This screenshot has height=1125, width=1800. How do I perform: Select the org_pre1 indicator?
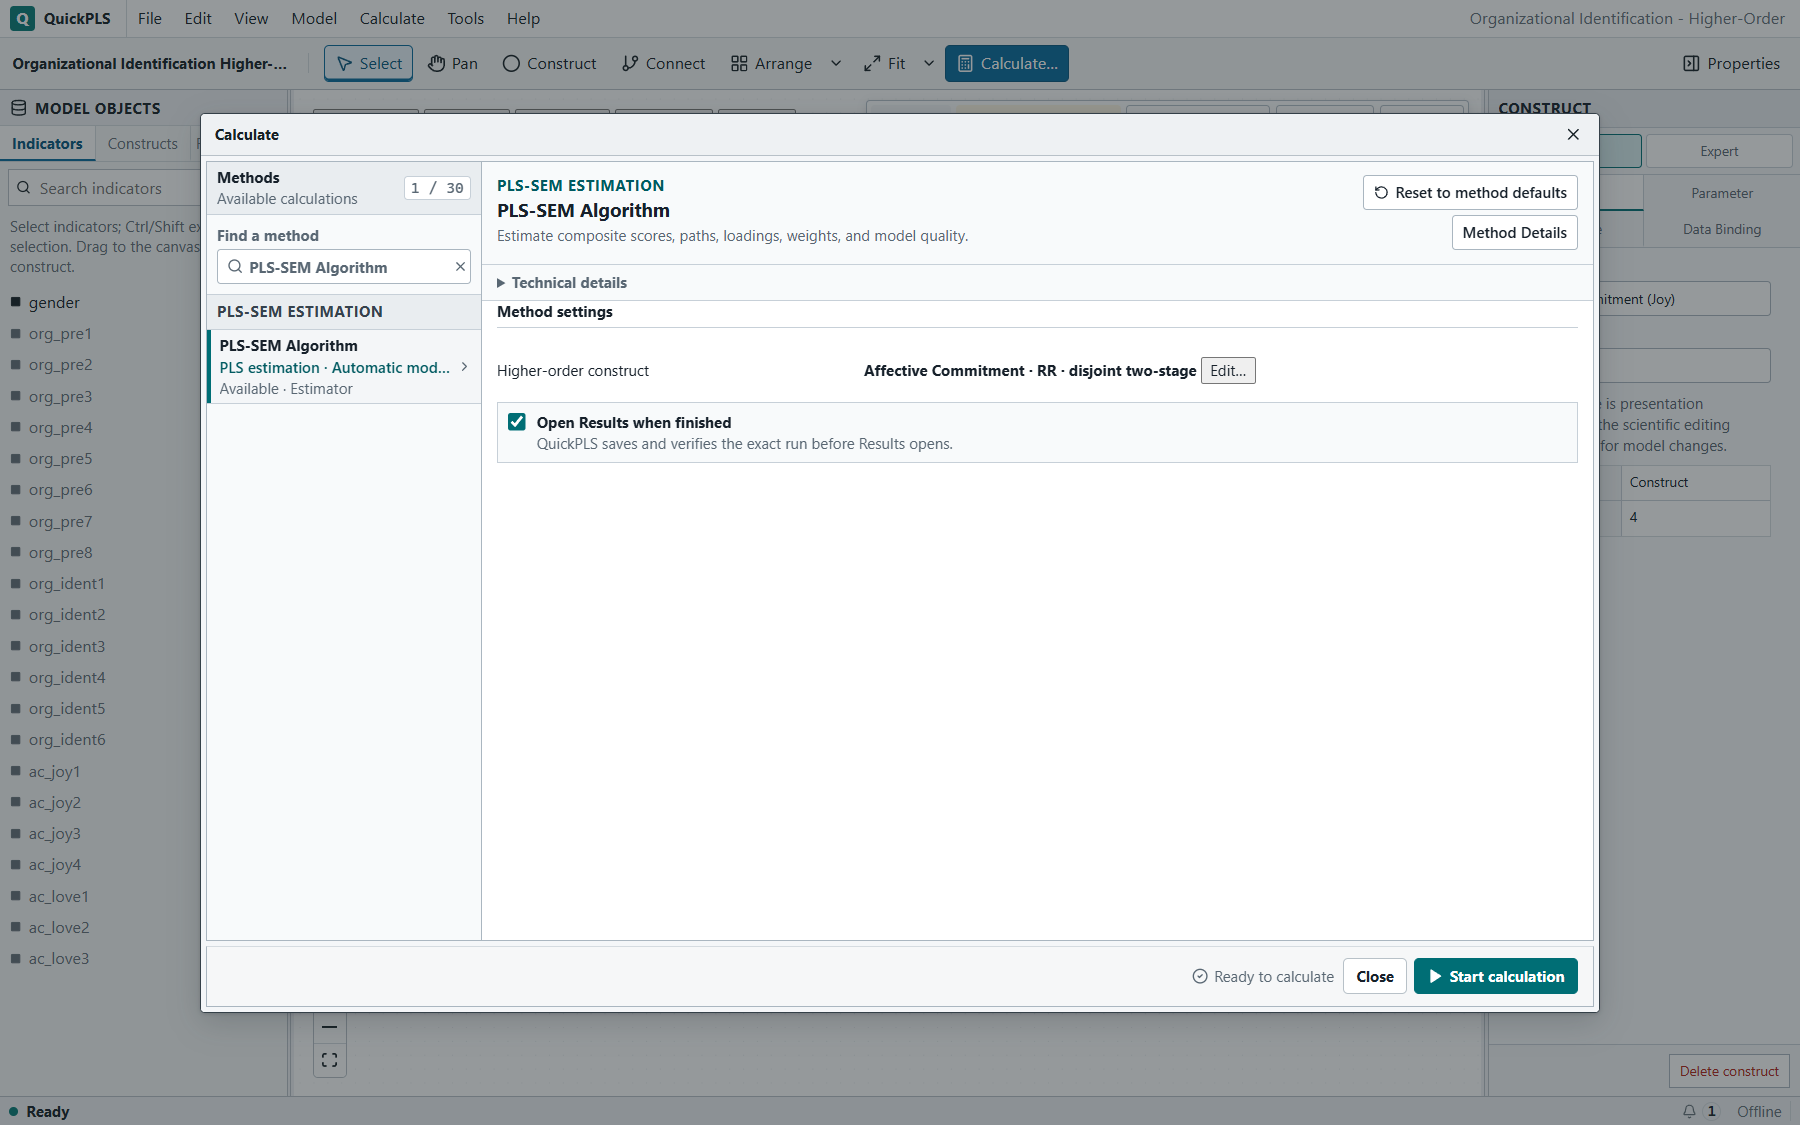[x=60, y=334]
